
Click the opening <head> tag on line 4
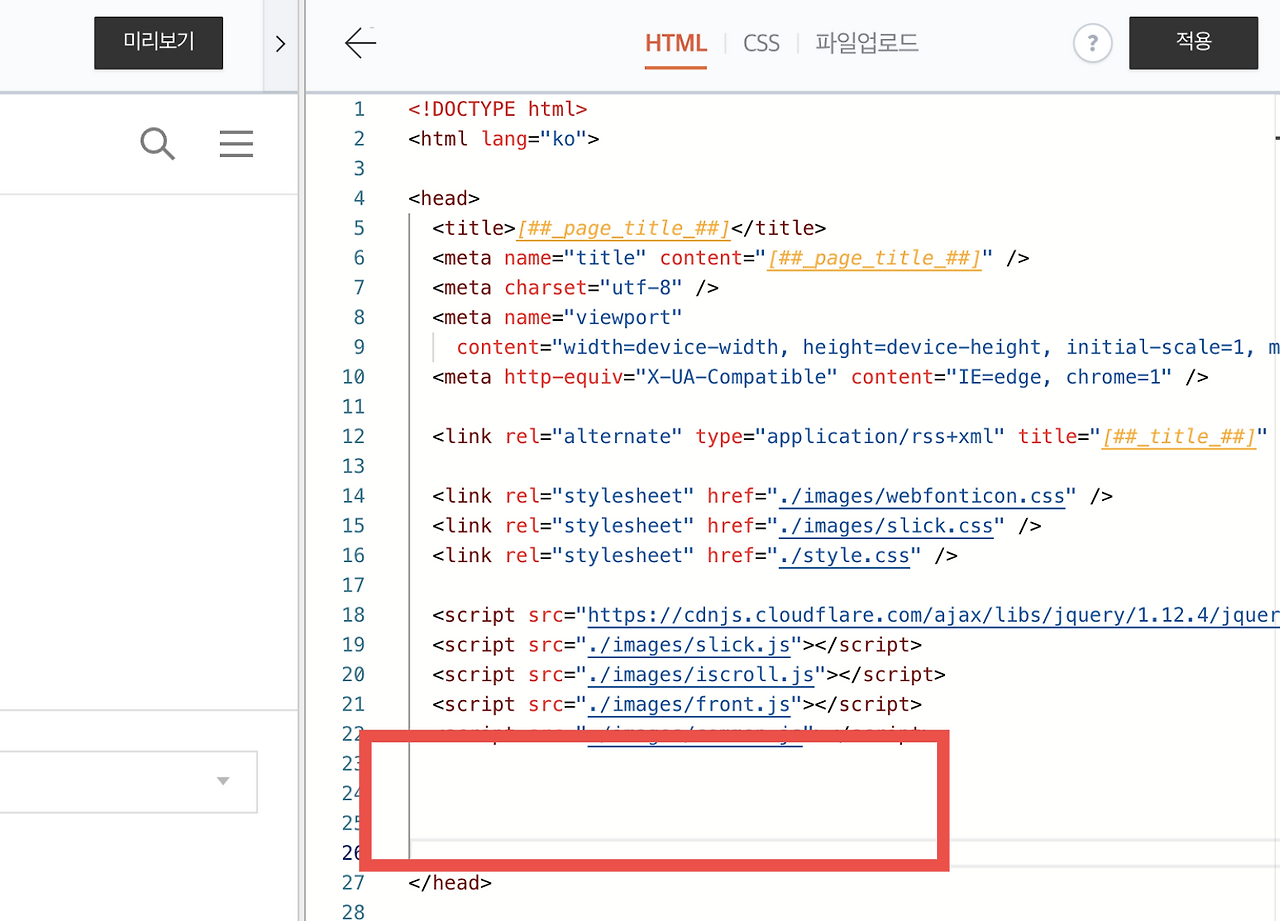(x=444, y=198)
